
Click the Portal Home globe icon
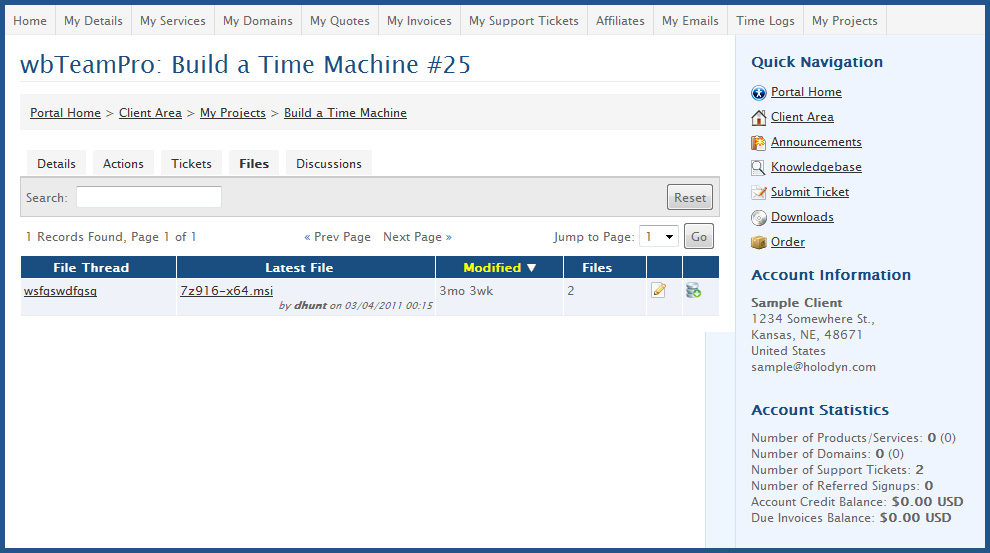pyautogui.click(x=759, y=93)
